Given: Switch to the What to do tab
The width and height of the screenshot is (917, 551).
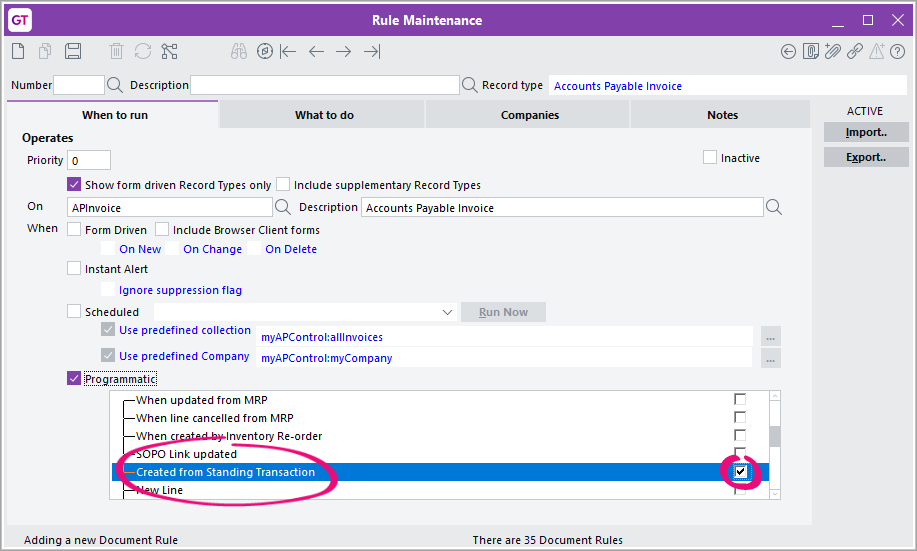Looking at the screenshot, I should [x=324, y=115].
